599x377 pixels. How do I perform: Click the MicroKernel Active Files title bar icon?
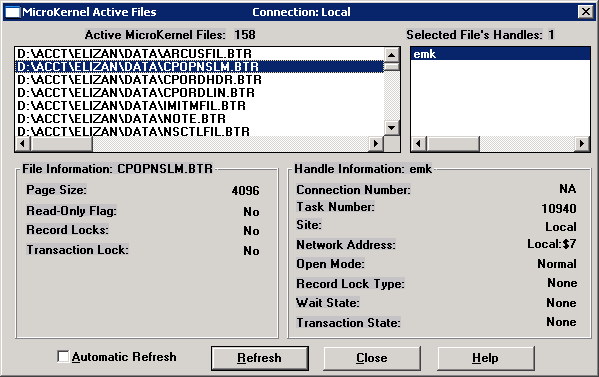click(x=12, y=12)
